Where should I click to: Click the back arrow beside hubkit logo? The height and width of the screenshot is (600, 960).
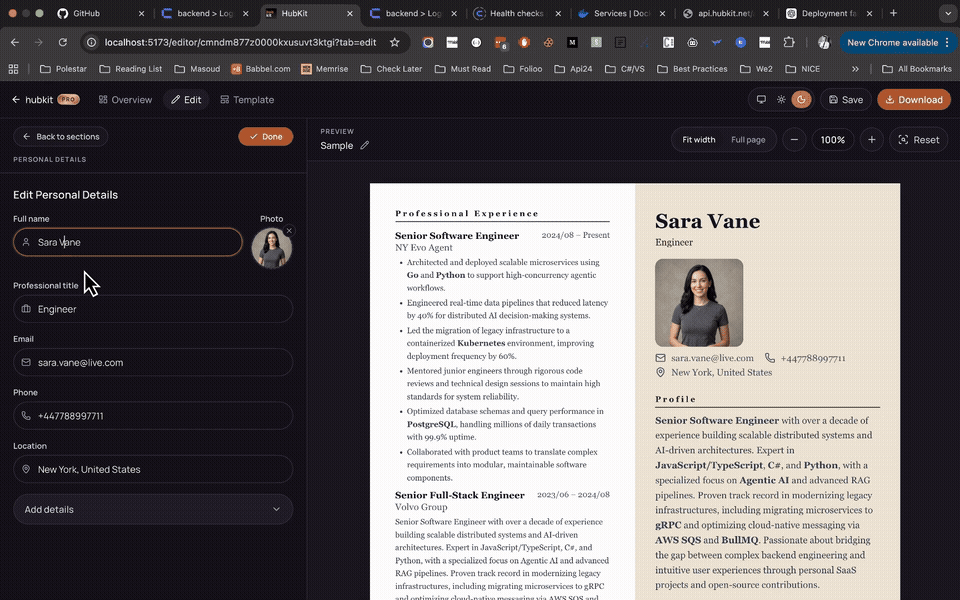(16, 100)
